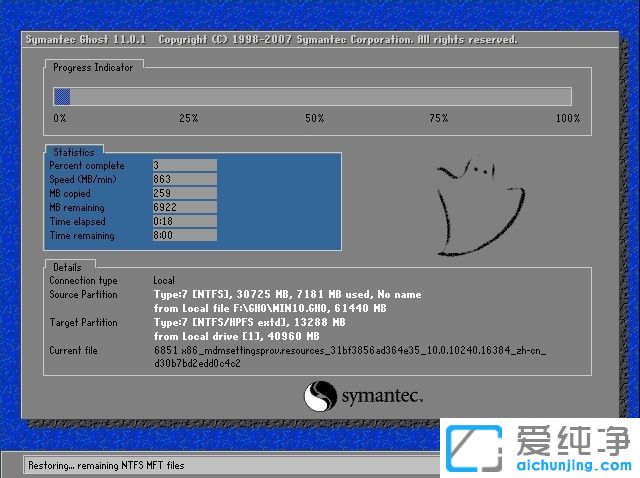The image size is (640, 478).
Task: Click the empty progress bar area
Action: (x=320, y=96)
